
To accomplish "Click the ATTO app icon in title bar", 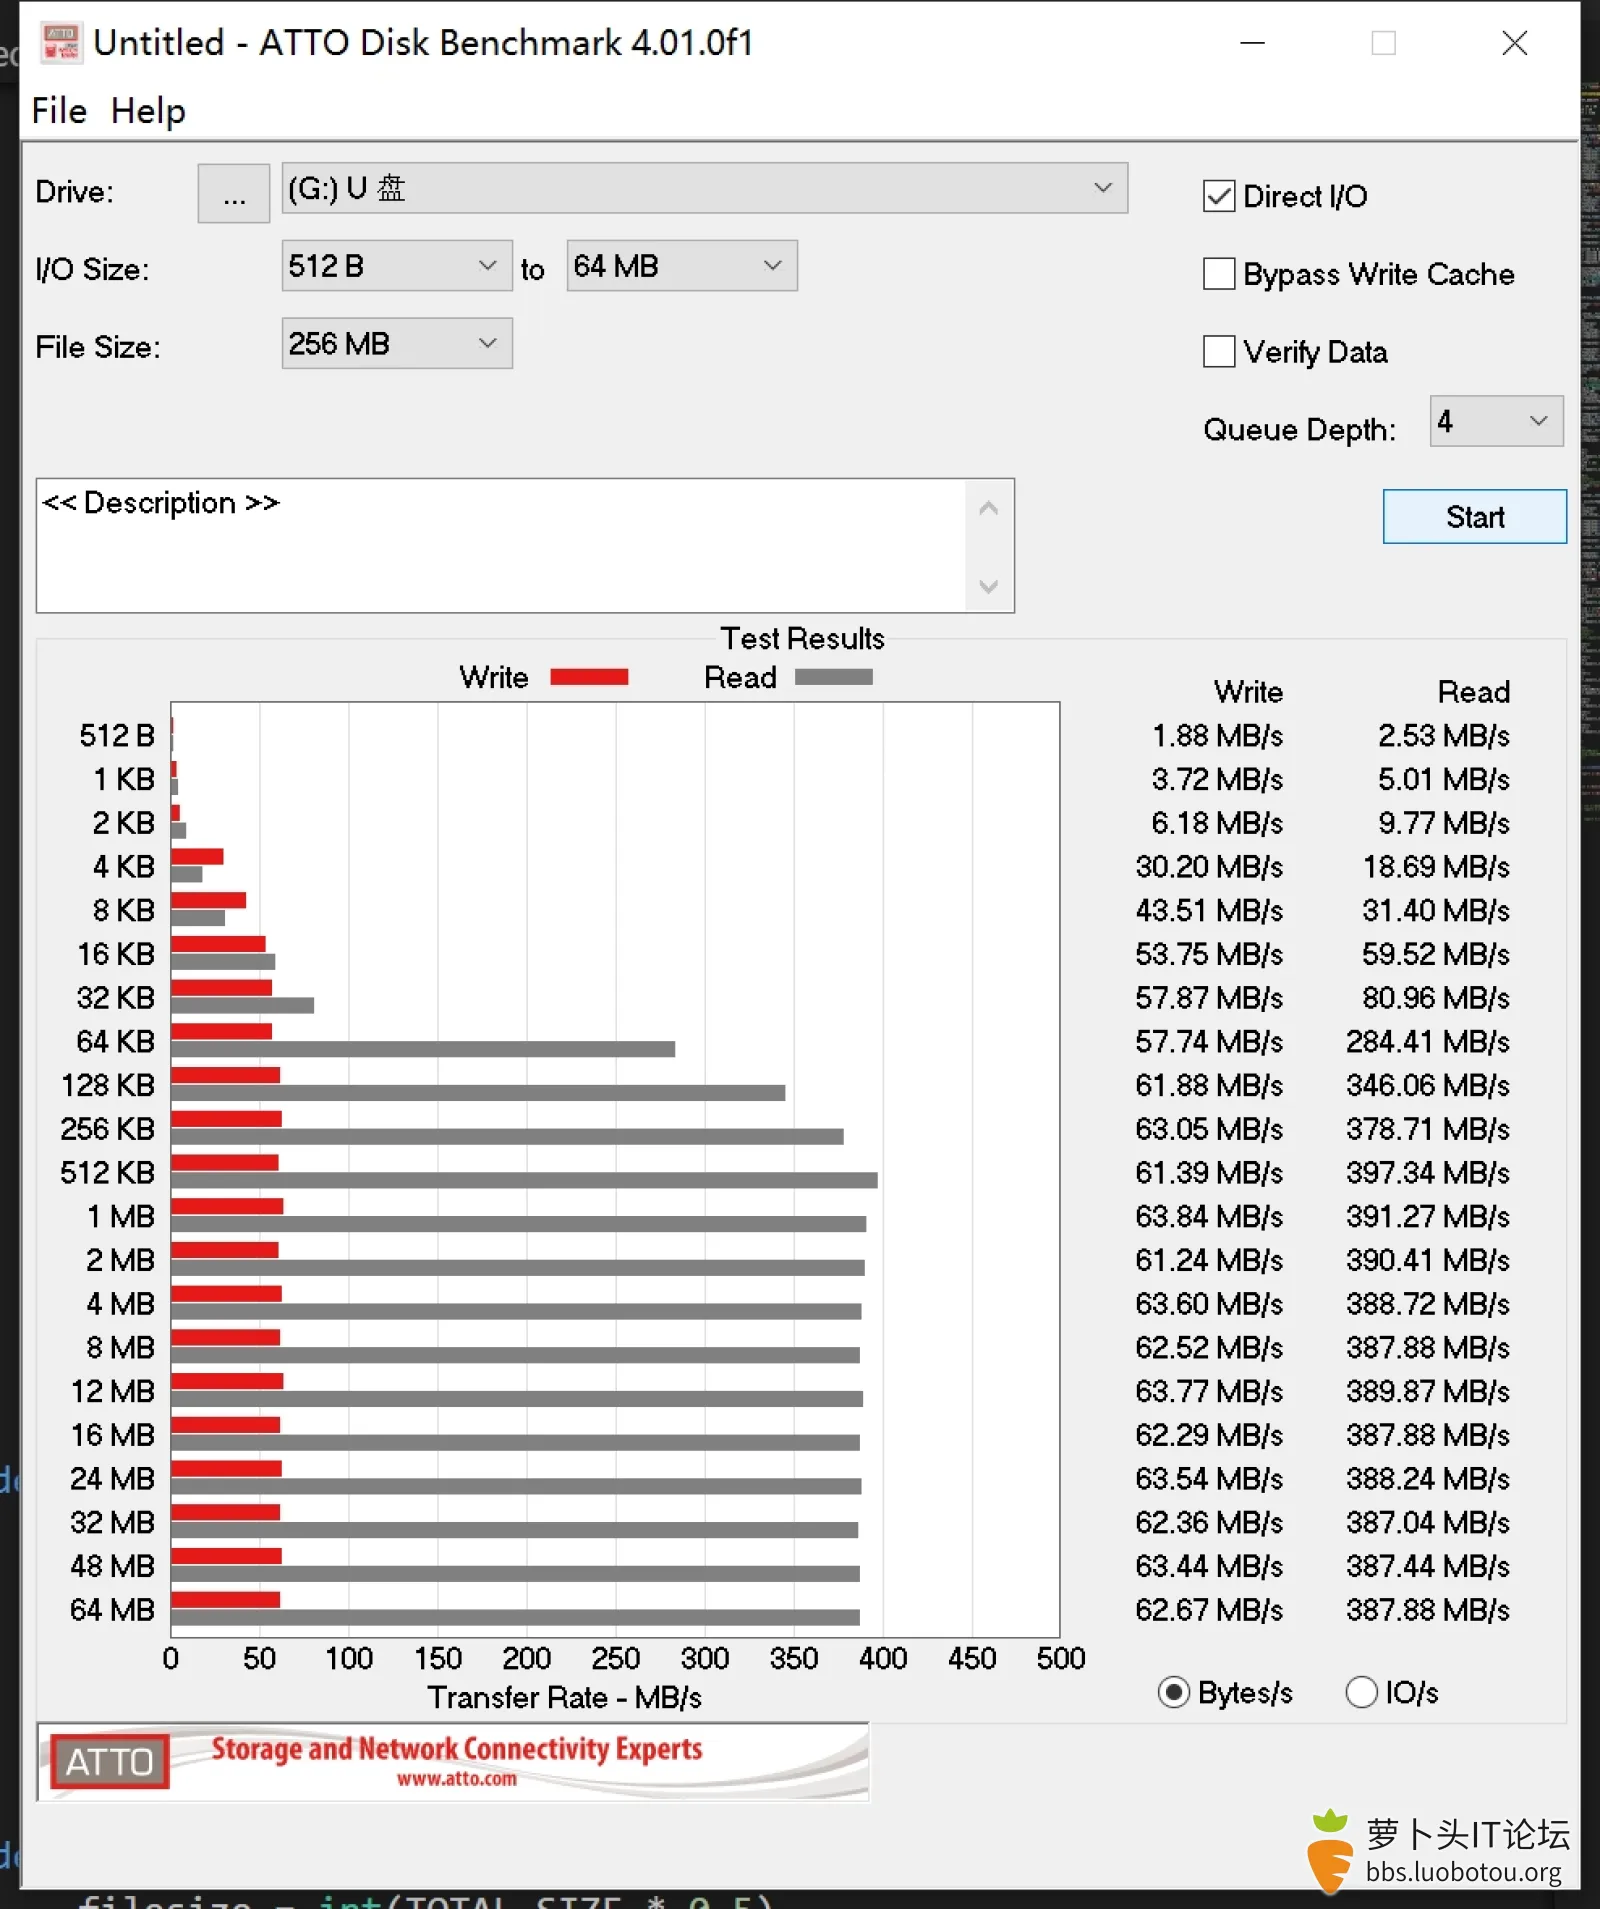I will (x=61, y=42).
